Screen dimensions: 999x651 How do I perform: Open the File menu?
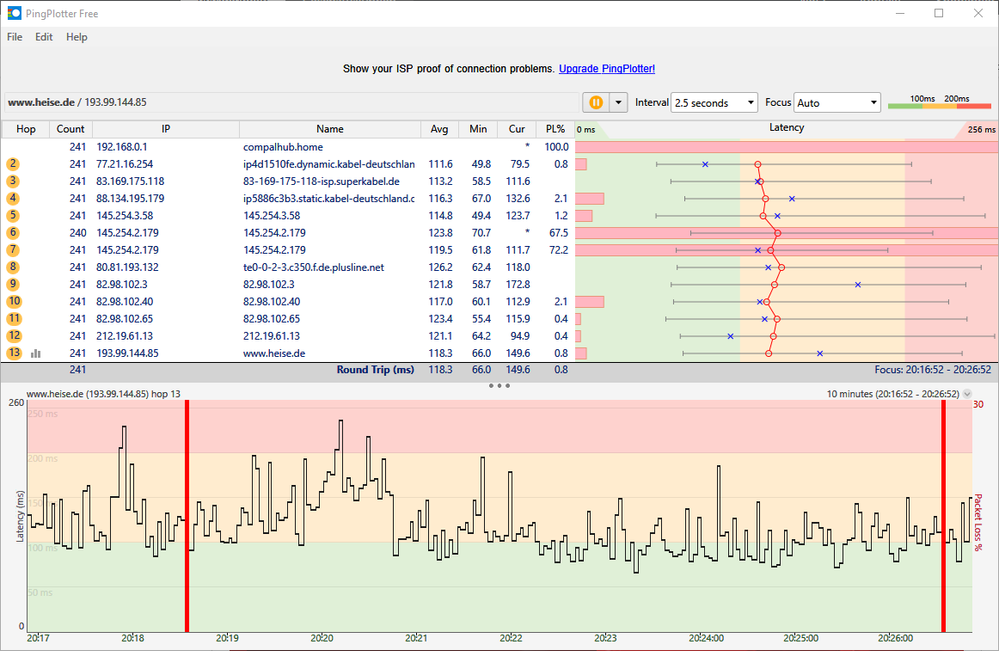click(x=15, y=37)
